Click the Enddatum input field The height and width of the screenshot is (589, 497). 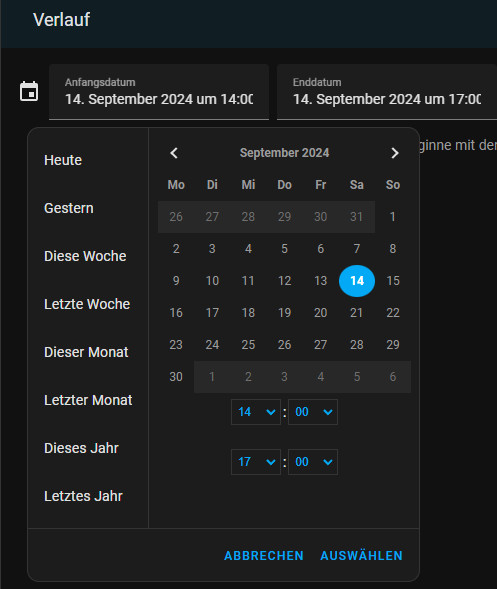click(x=387, y=92)
